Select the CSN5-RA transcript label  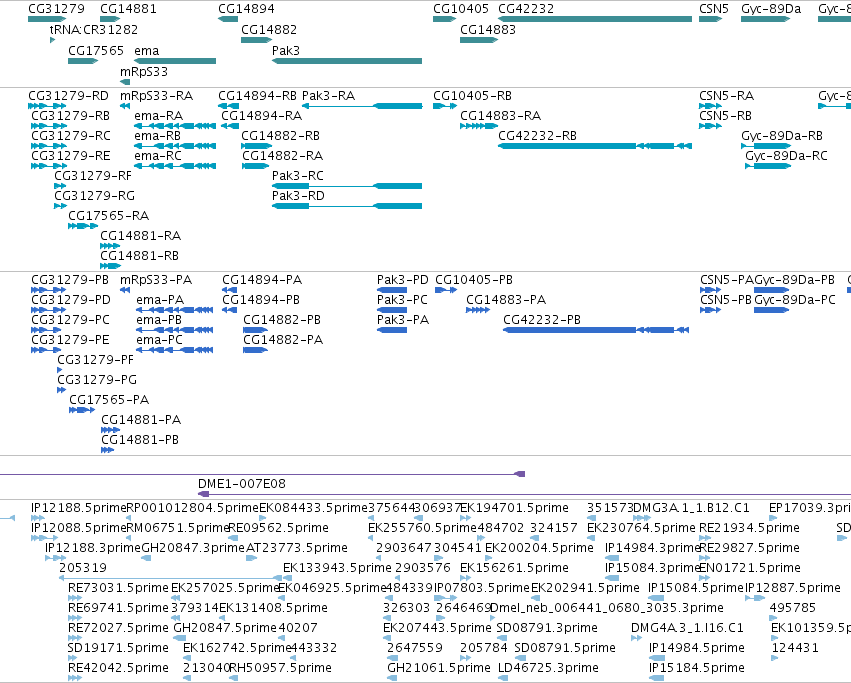coord(726,96)
